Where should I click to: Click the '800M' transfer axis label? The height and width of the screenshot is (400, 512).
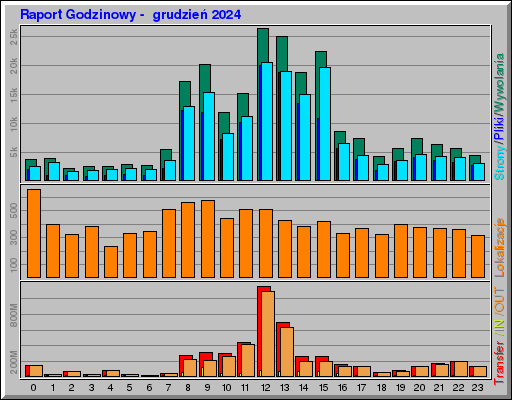click(14, 315)
